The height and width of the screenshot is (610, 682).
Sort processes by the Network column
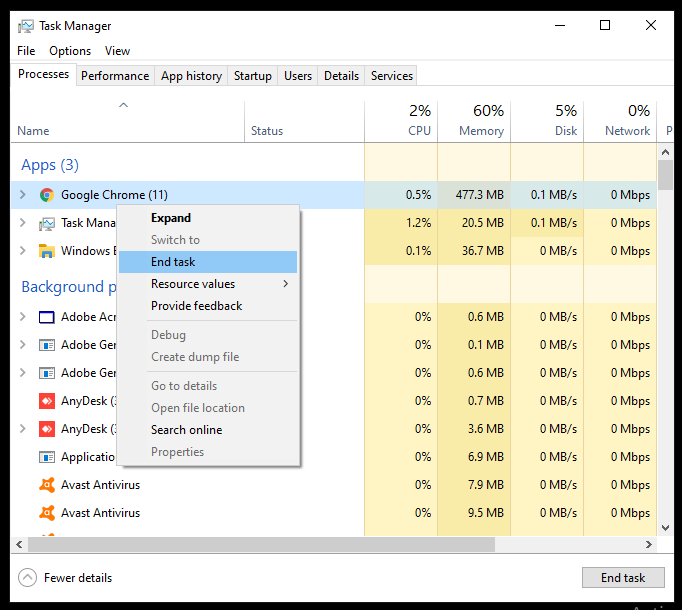pyautogui.click(x=620, y=122)
